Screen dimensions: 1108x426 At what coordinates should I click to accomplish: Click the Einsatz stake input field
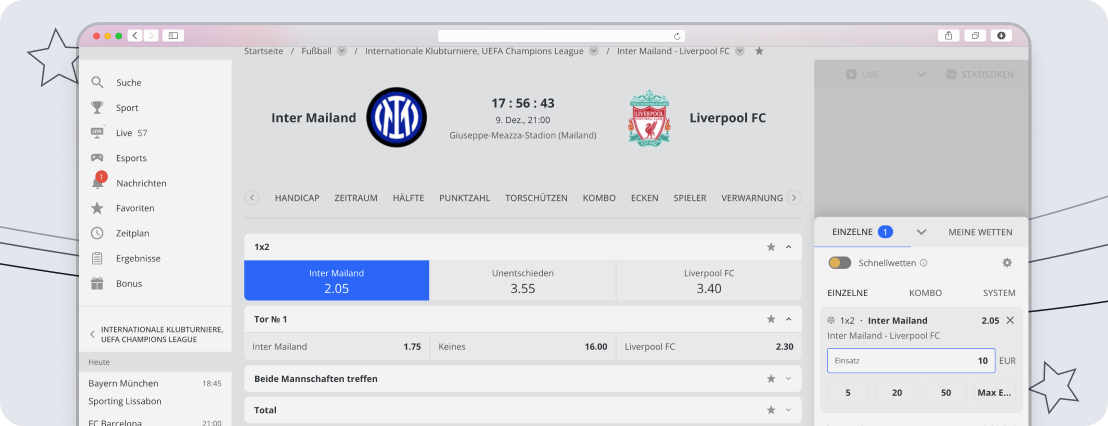pos(910,361)
